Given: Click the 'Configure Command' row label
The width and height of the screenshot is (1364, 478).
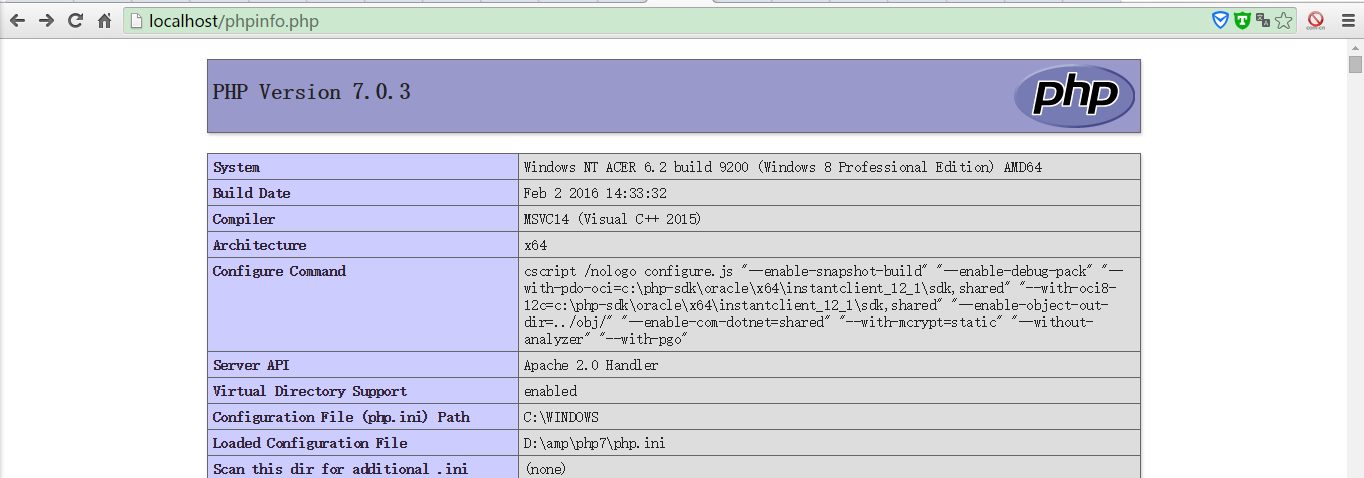Looking at the screenshot, I should coord(279,271).
